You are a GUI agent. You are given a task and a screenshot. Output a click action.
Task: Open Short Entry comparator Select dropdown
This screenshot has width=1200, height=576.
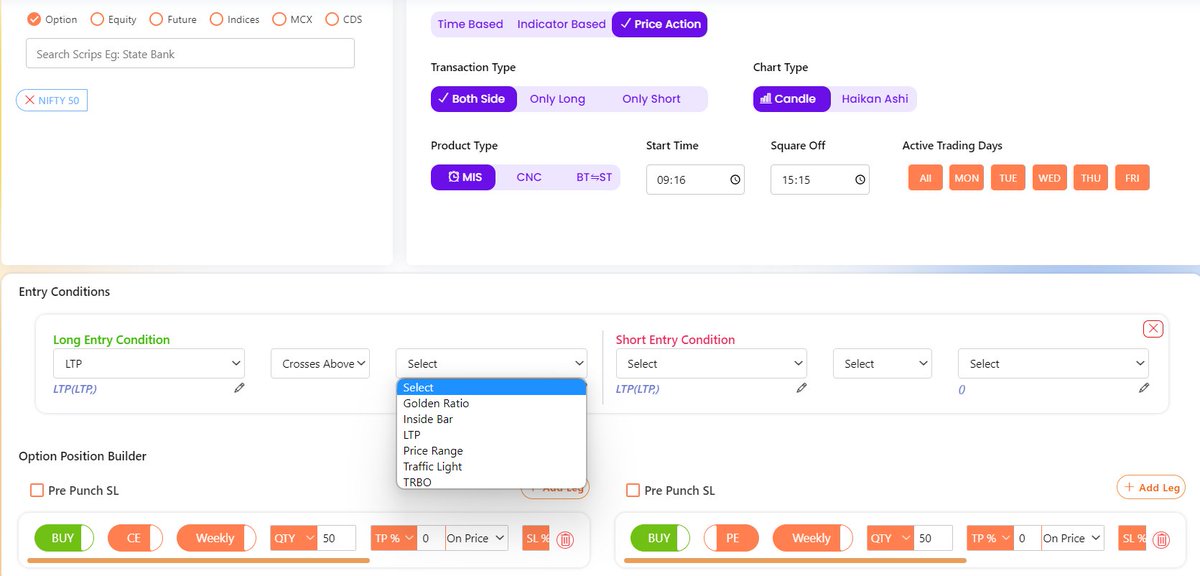click(x=882, y=364)
